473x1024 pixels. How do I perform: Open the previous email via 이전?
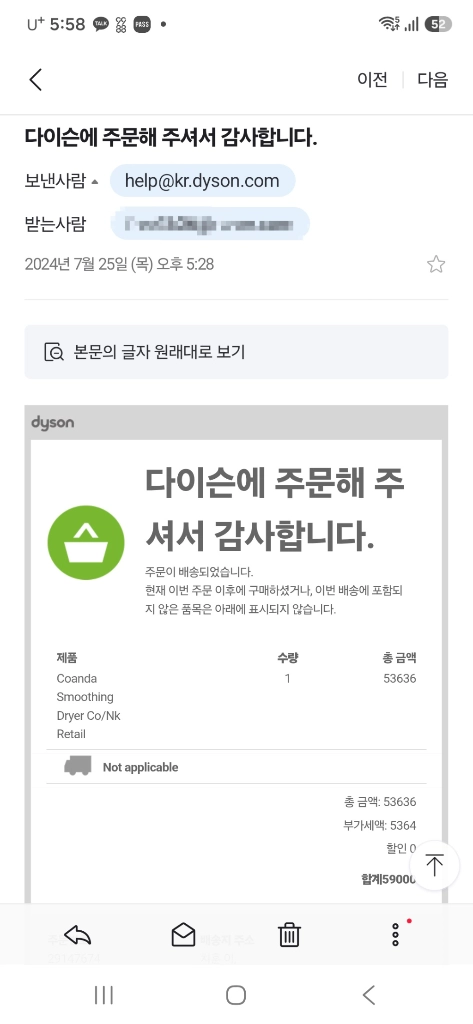(372, 80)
